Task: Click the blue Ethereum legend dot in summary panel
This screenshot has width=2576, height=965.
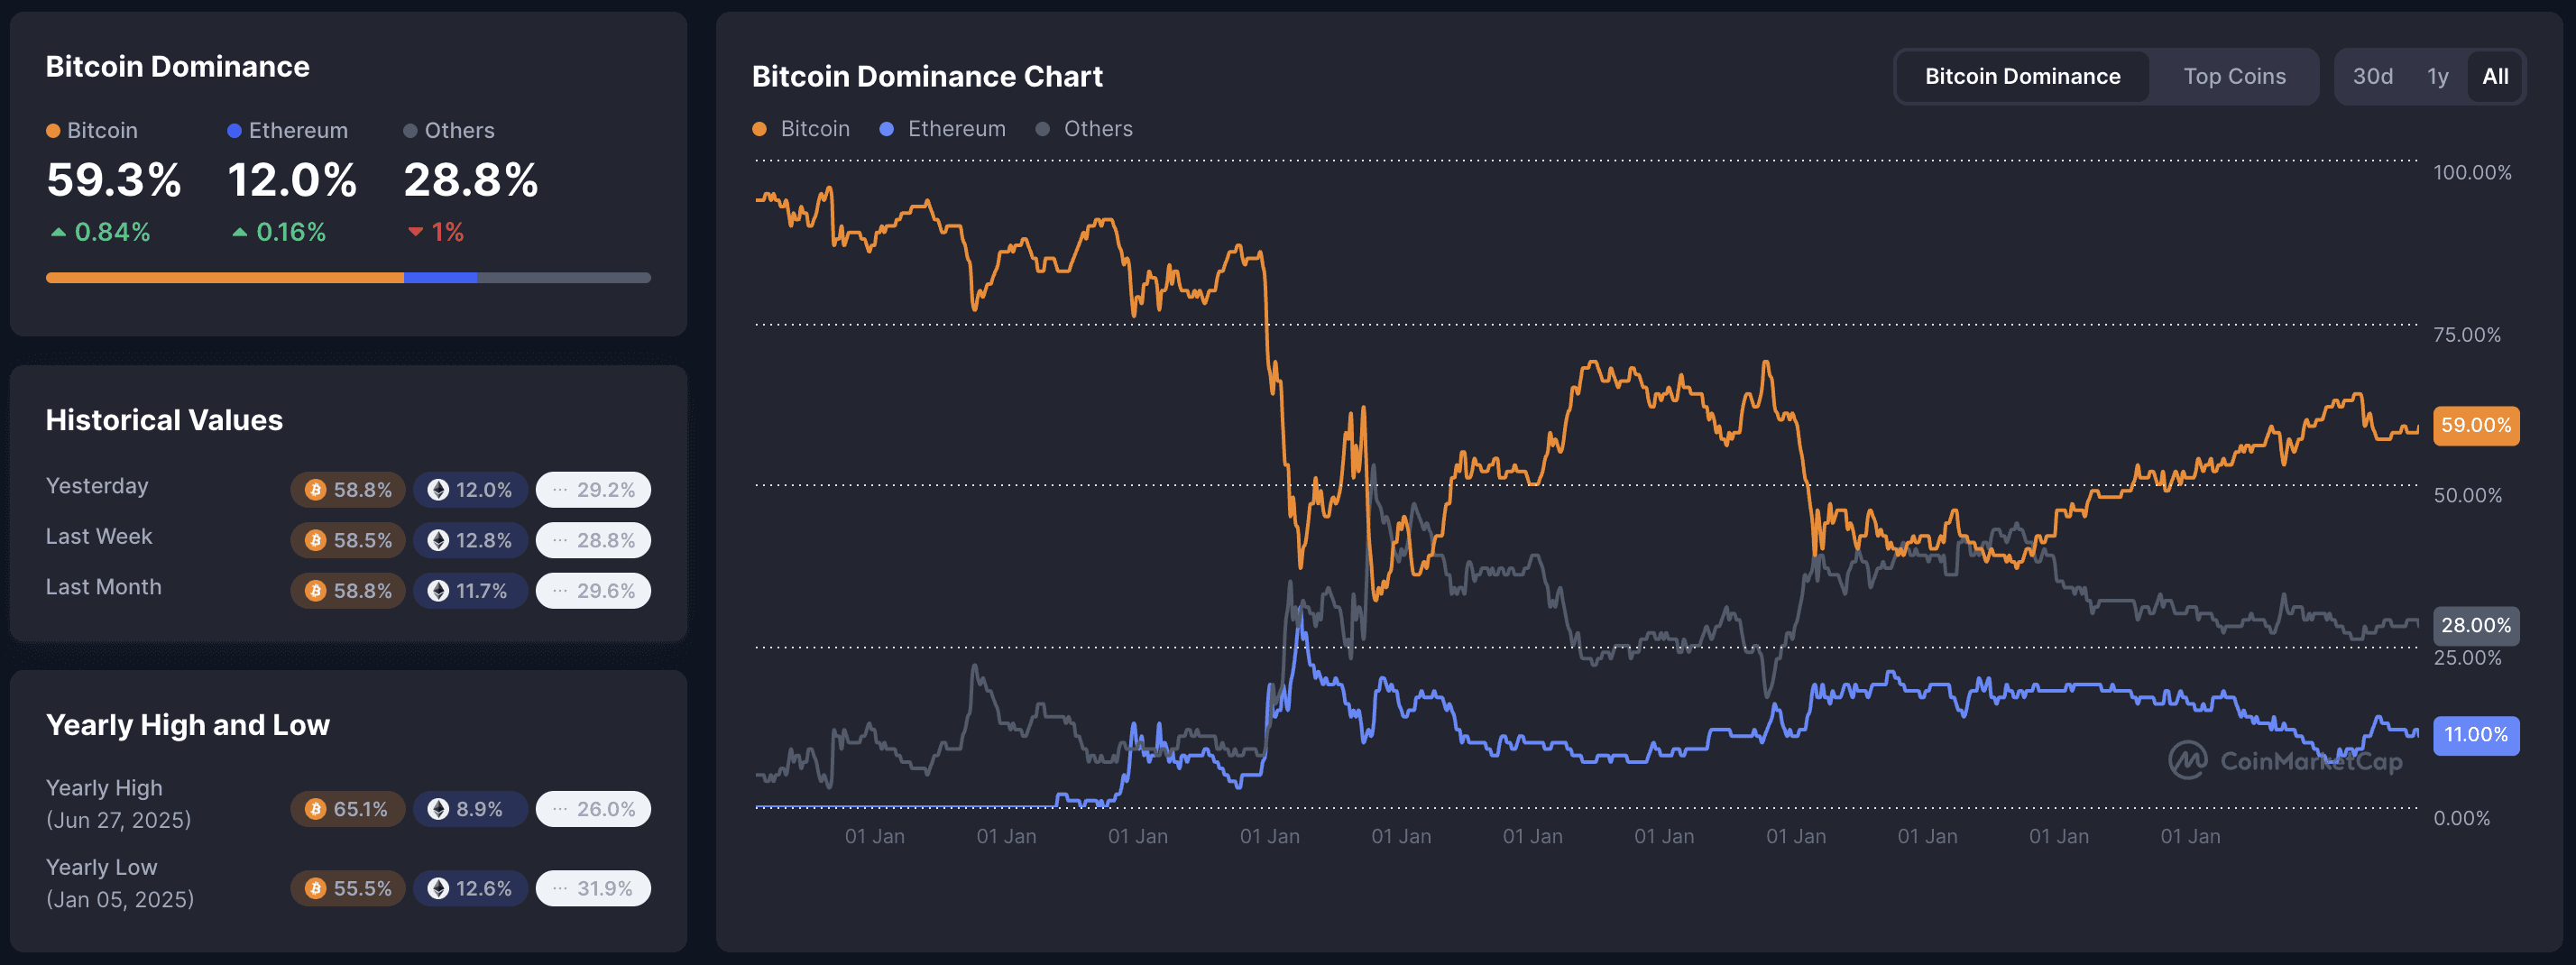Action: (x=235, y=129)
